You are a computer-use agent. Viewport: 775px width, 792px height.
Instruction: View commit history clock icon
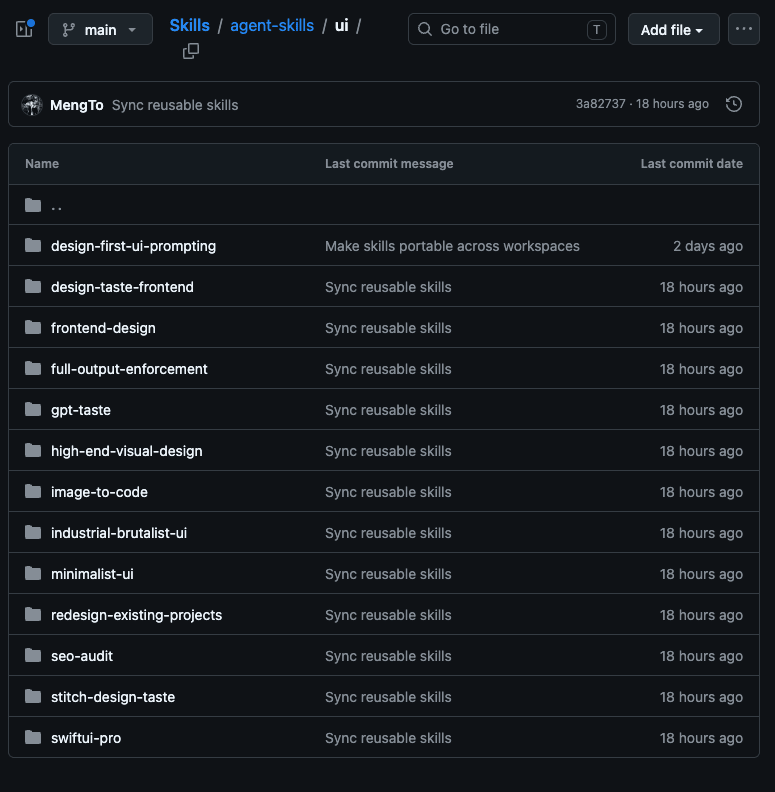pos(733,104)
